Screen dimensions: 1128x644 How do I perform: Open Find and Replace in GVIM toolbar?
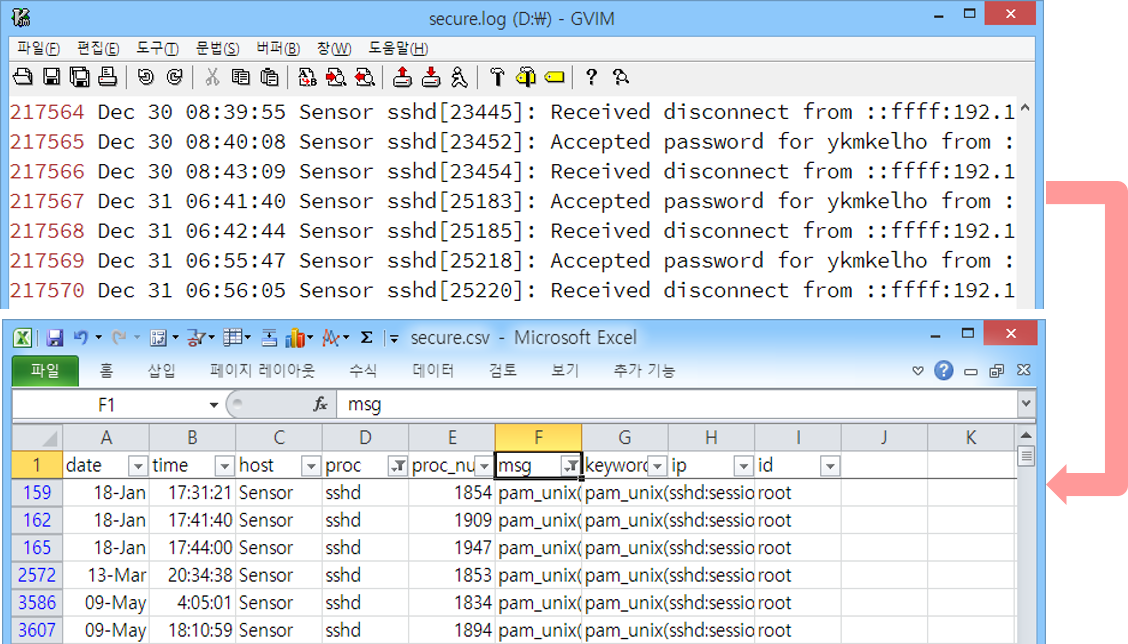307,77
